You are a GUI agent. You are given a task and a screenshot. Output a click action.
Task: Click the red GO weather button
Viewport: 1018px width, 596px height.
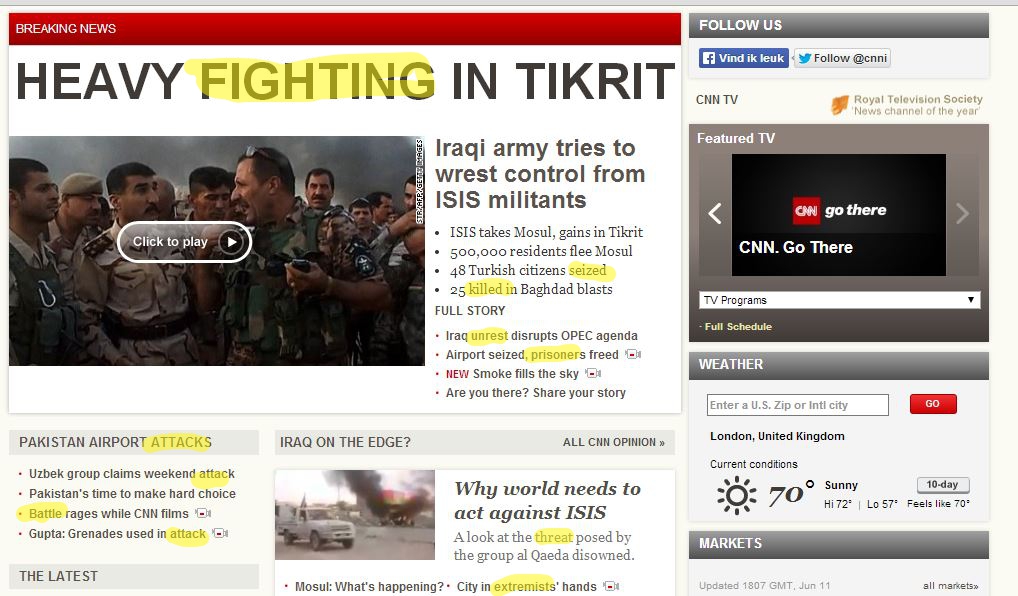pyautogui.click(x=933, y=404)
